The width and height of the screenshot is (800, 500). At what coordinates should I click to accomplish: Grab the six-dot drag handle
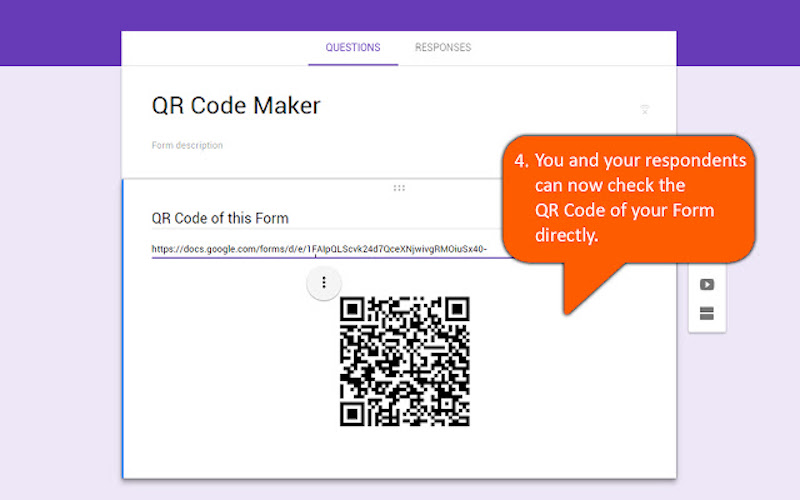tap(399, 188)
